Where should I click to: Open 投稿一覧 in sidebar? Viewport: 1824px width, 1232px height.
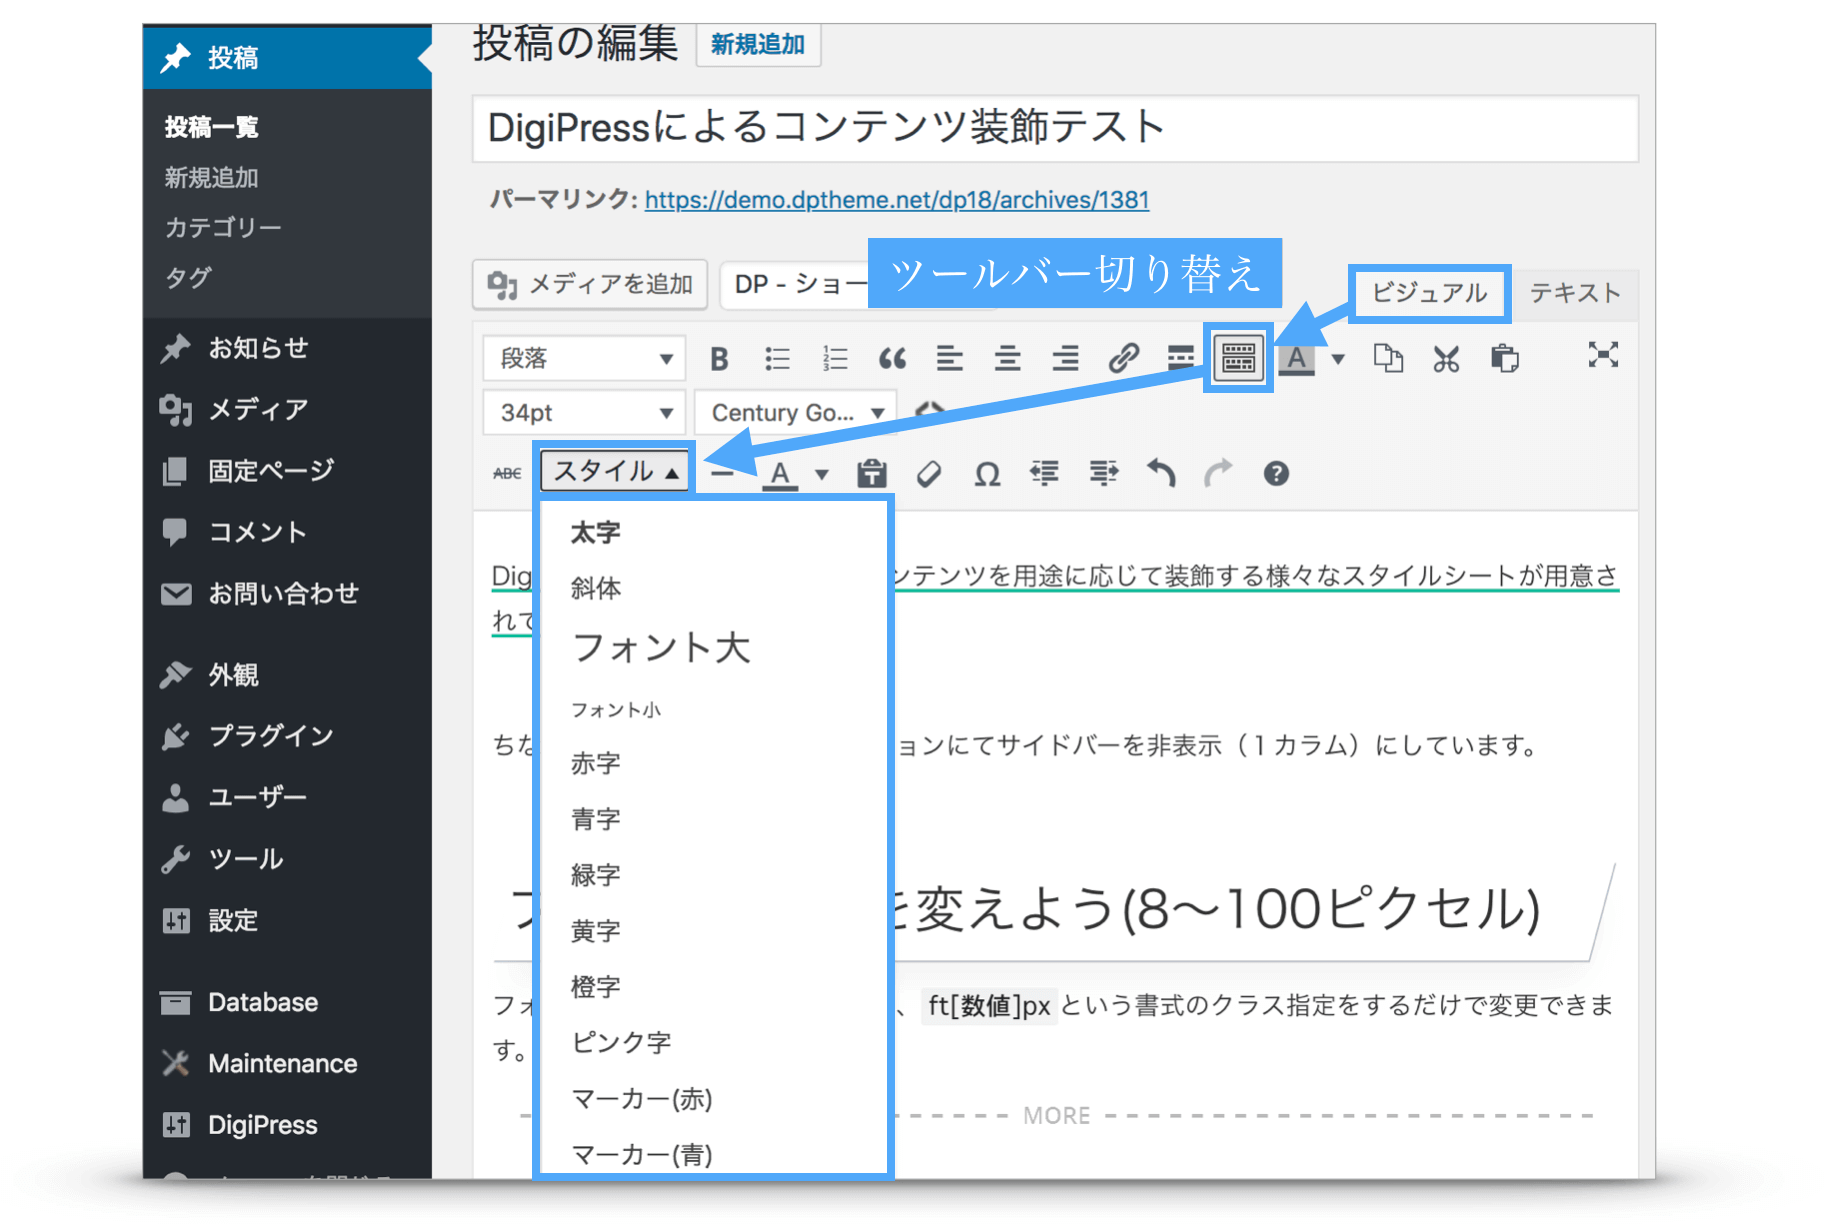(212, 127)
